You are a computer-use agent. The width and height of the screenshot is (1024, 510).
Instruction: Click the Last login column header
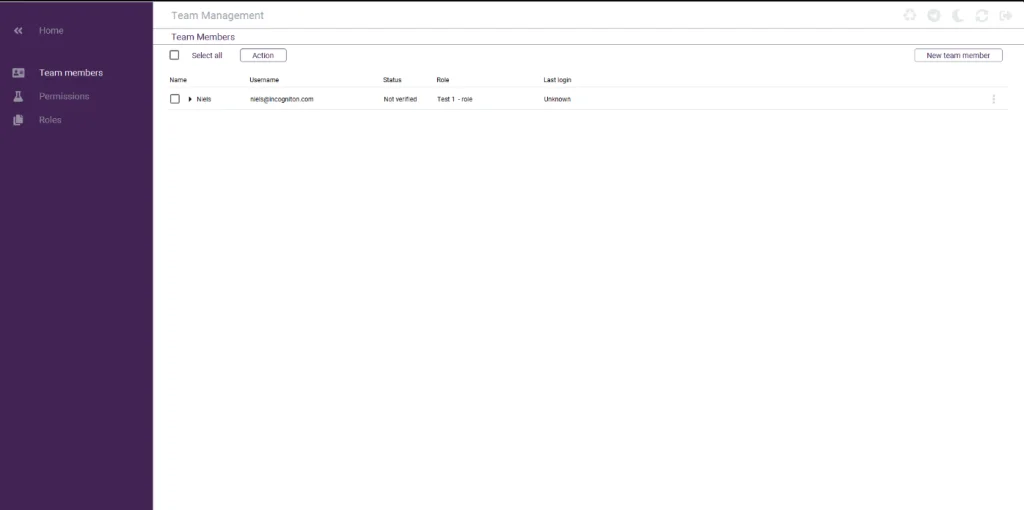click(557, 80)
